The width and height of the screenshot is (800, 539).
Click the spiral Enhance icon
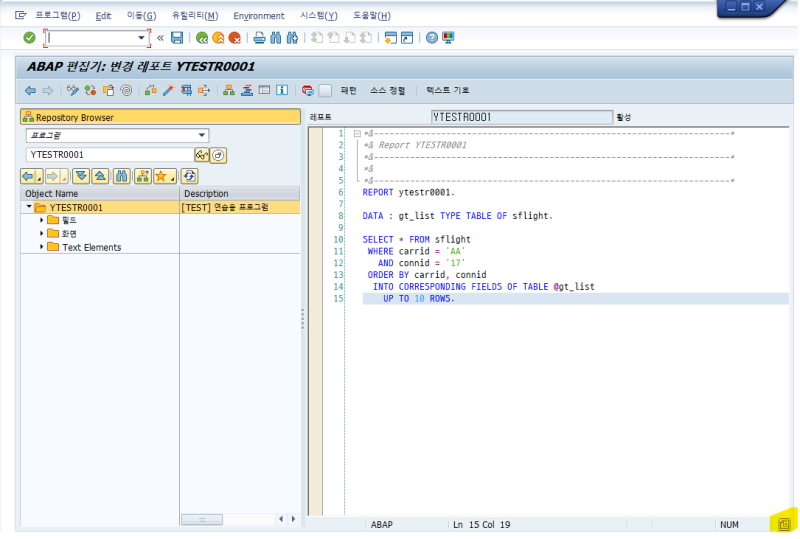click(x=126, y=91)
